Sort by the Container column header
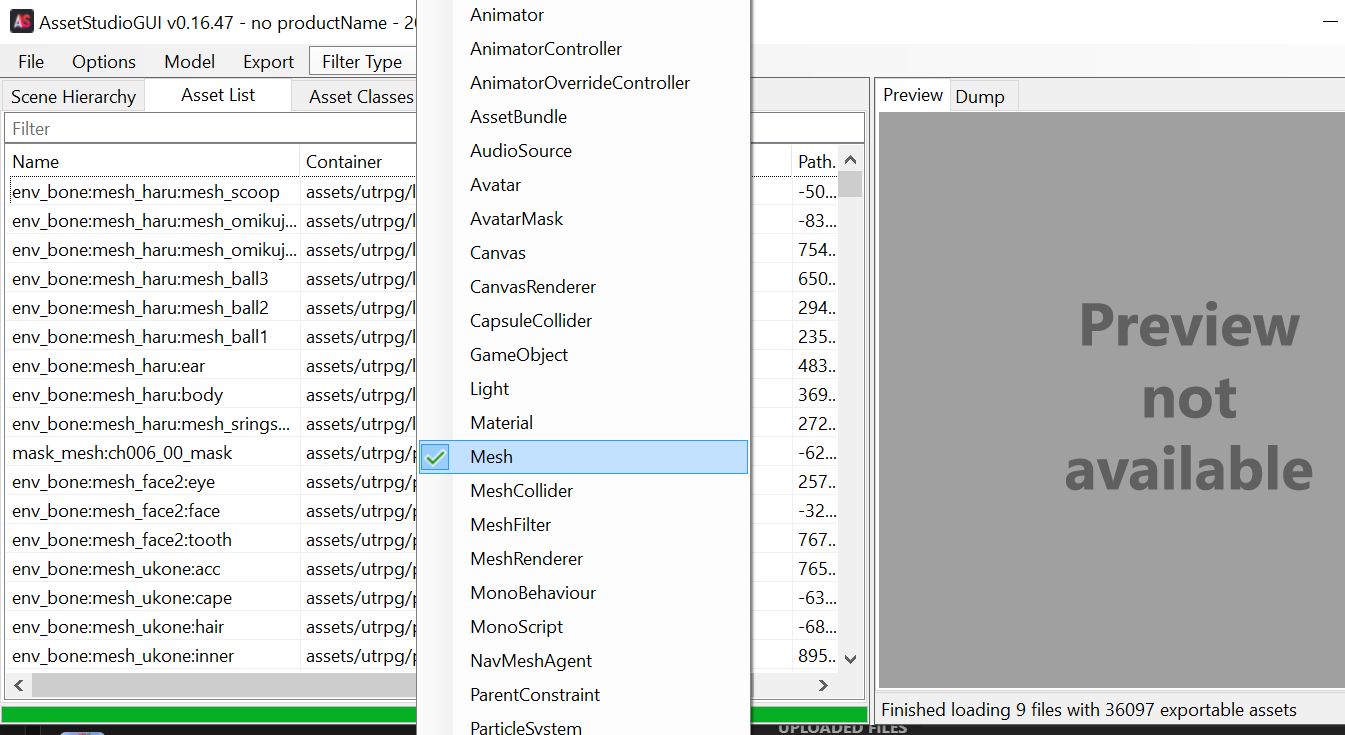 tap(358, 162)
